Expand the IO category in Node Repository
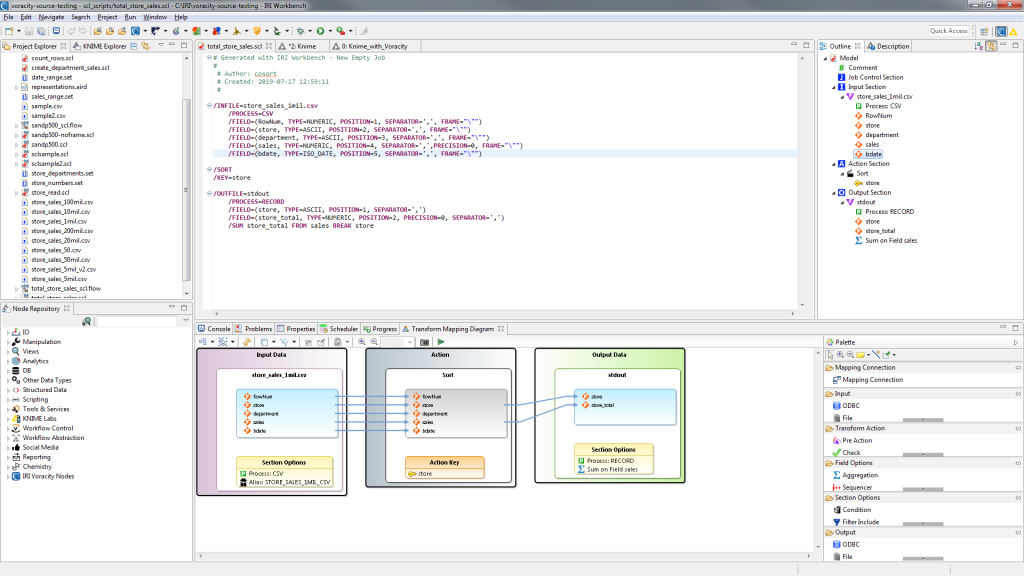The height and width of the screenshot is (576, 1024). (8, 332)
